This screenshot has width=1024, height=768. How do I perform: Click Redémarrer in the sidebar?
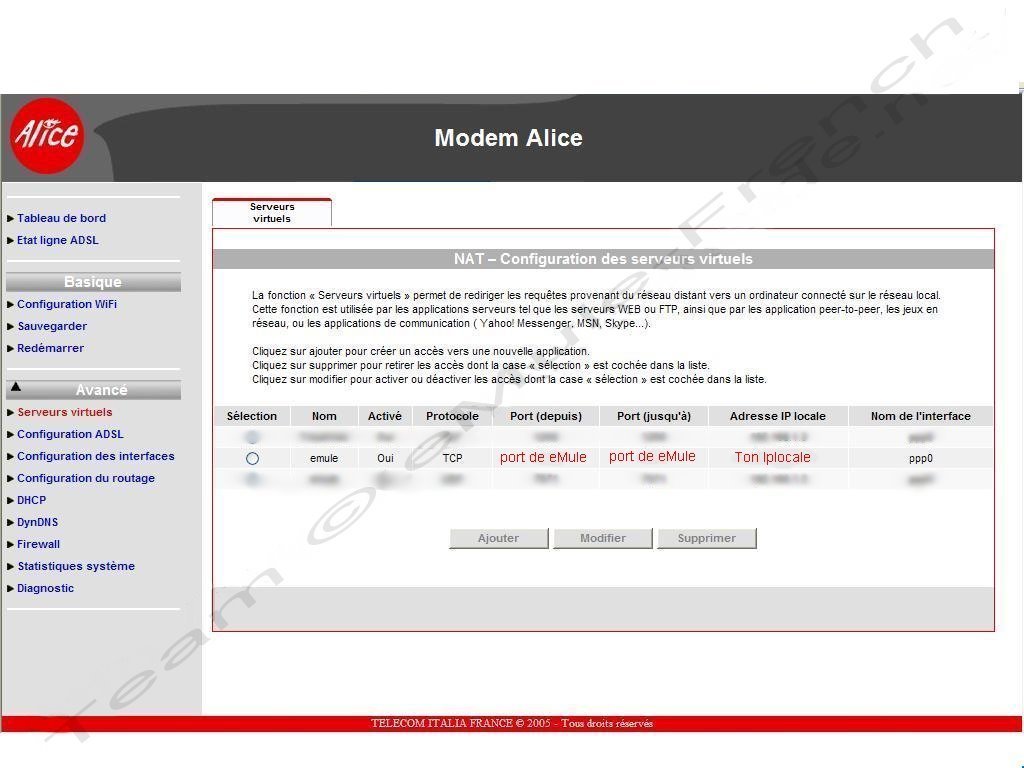(x=50, y=349)
